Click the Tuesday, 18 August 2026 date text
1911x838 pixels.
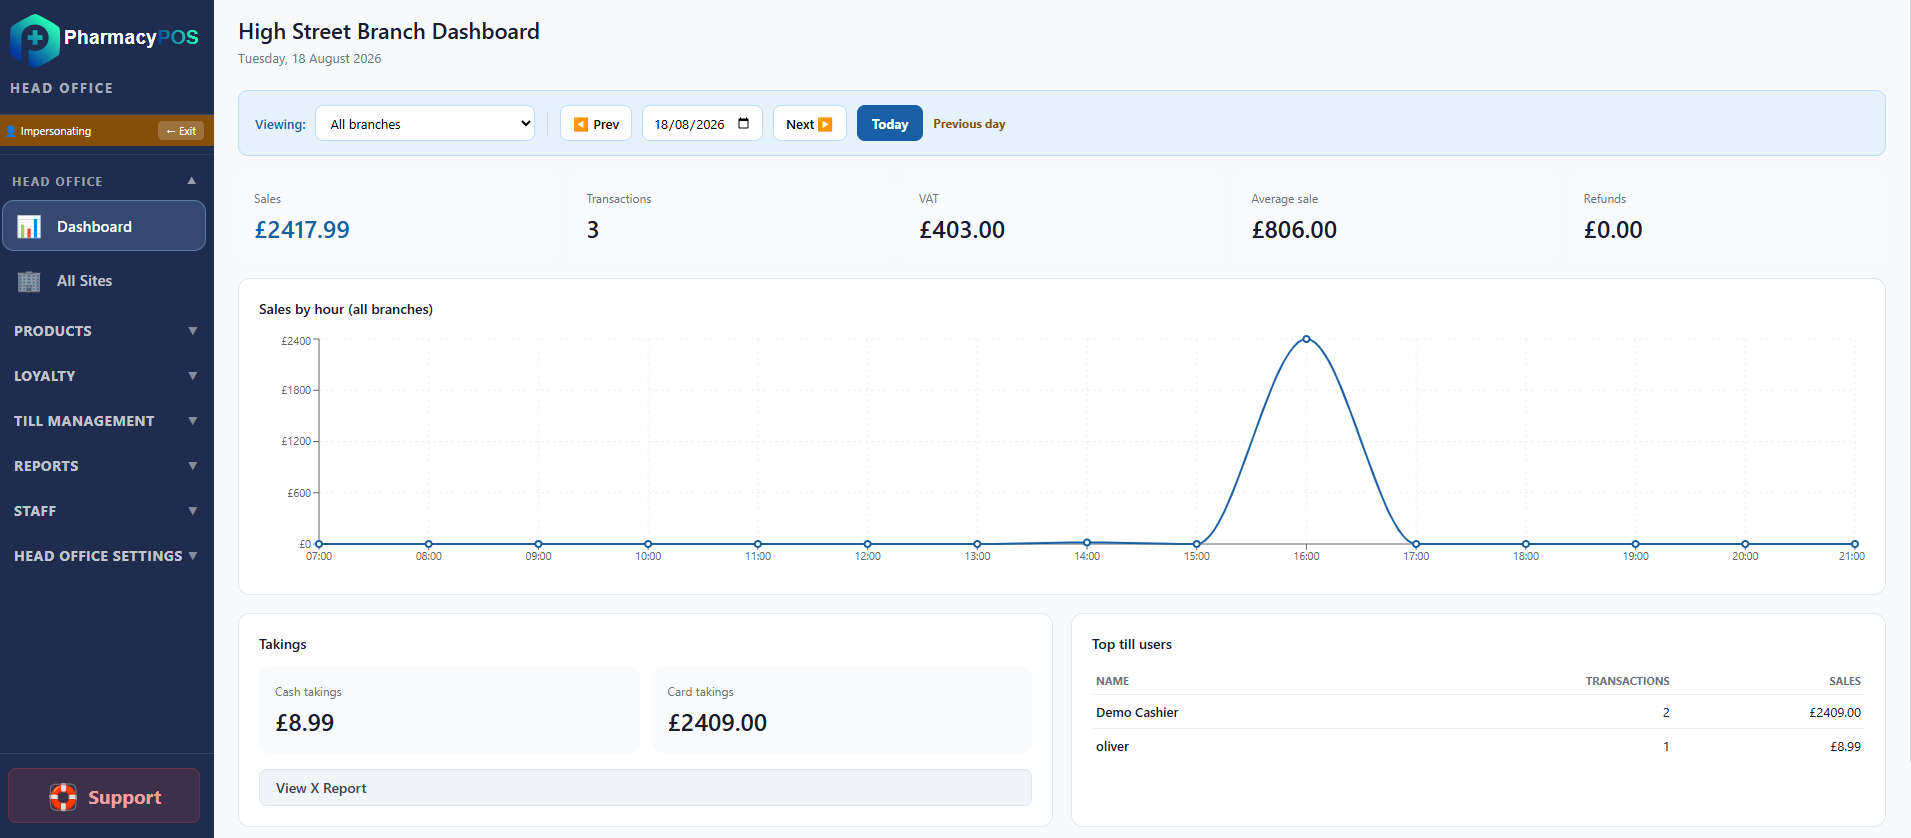point(310,59)
